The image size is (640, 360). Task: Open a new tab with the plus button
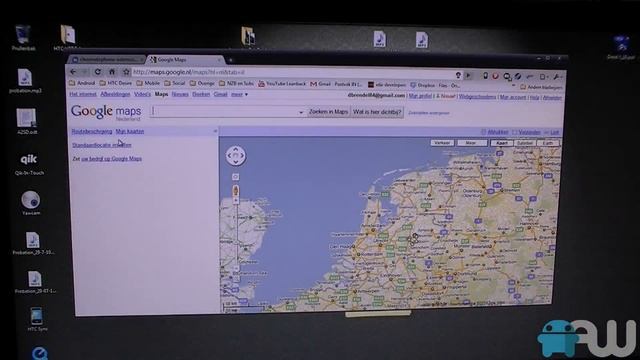[231, 60]
